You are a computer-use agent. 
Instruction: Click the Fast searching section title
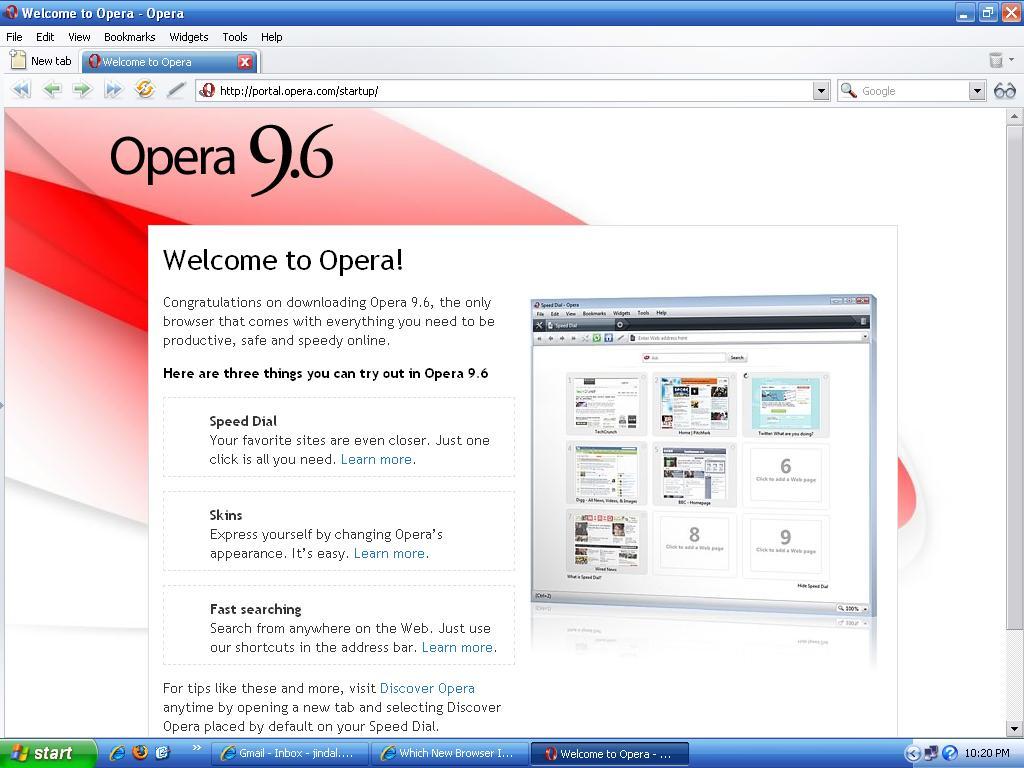[x=255, y=609]
